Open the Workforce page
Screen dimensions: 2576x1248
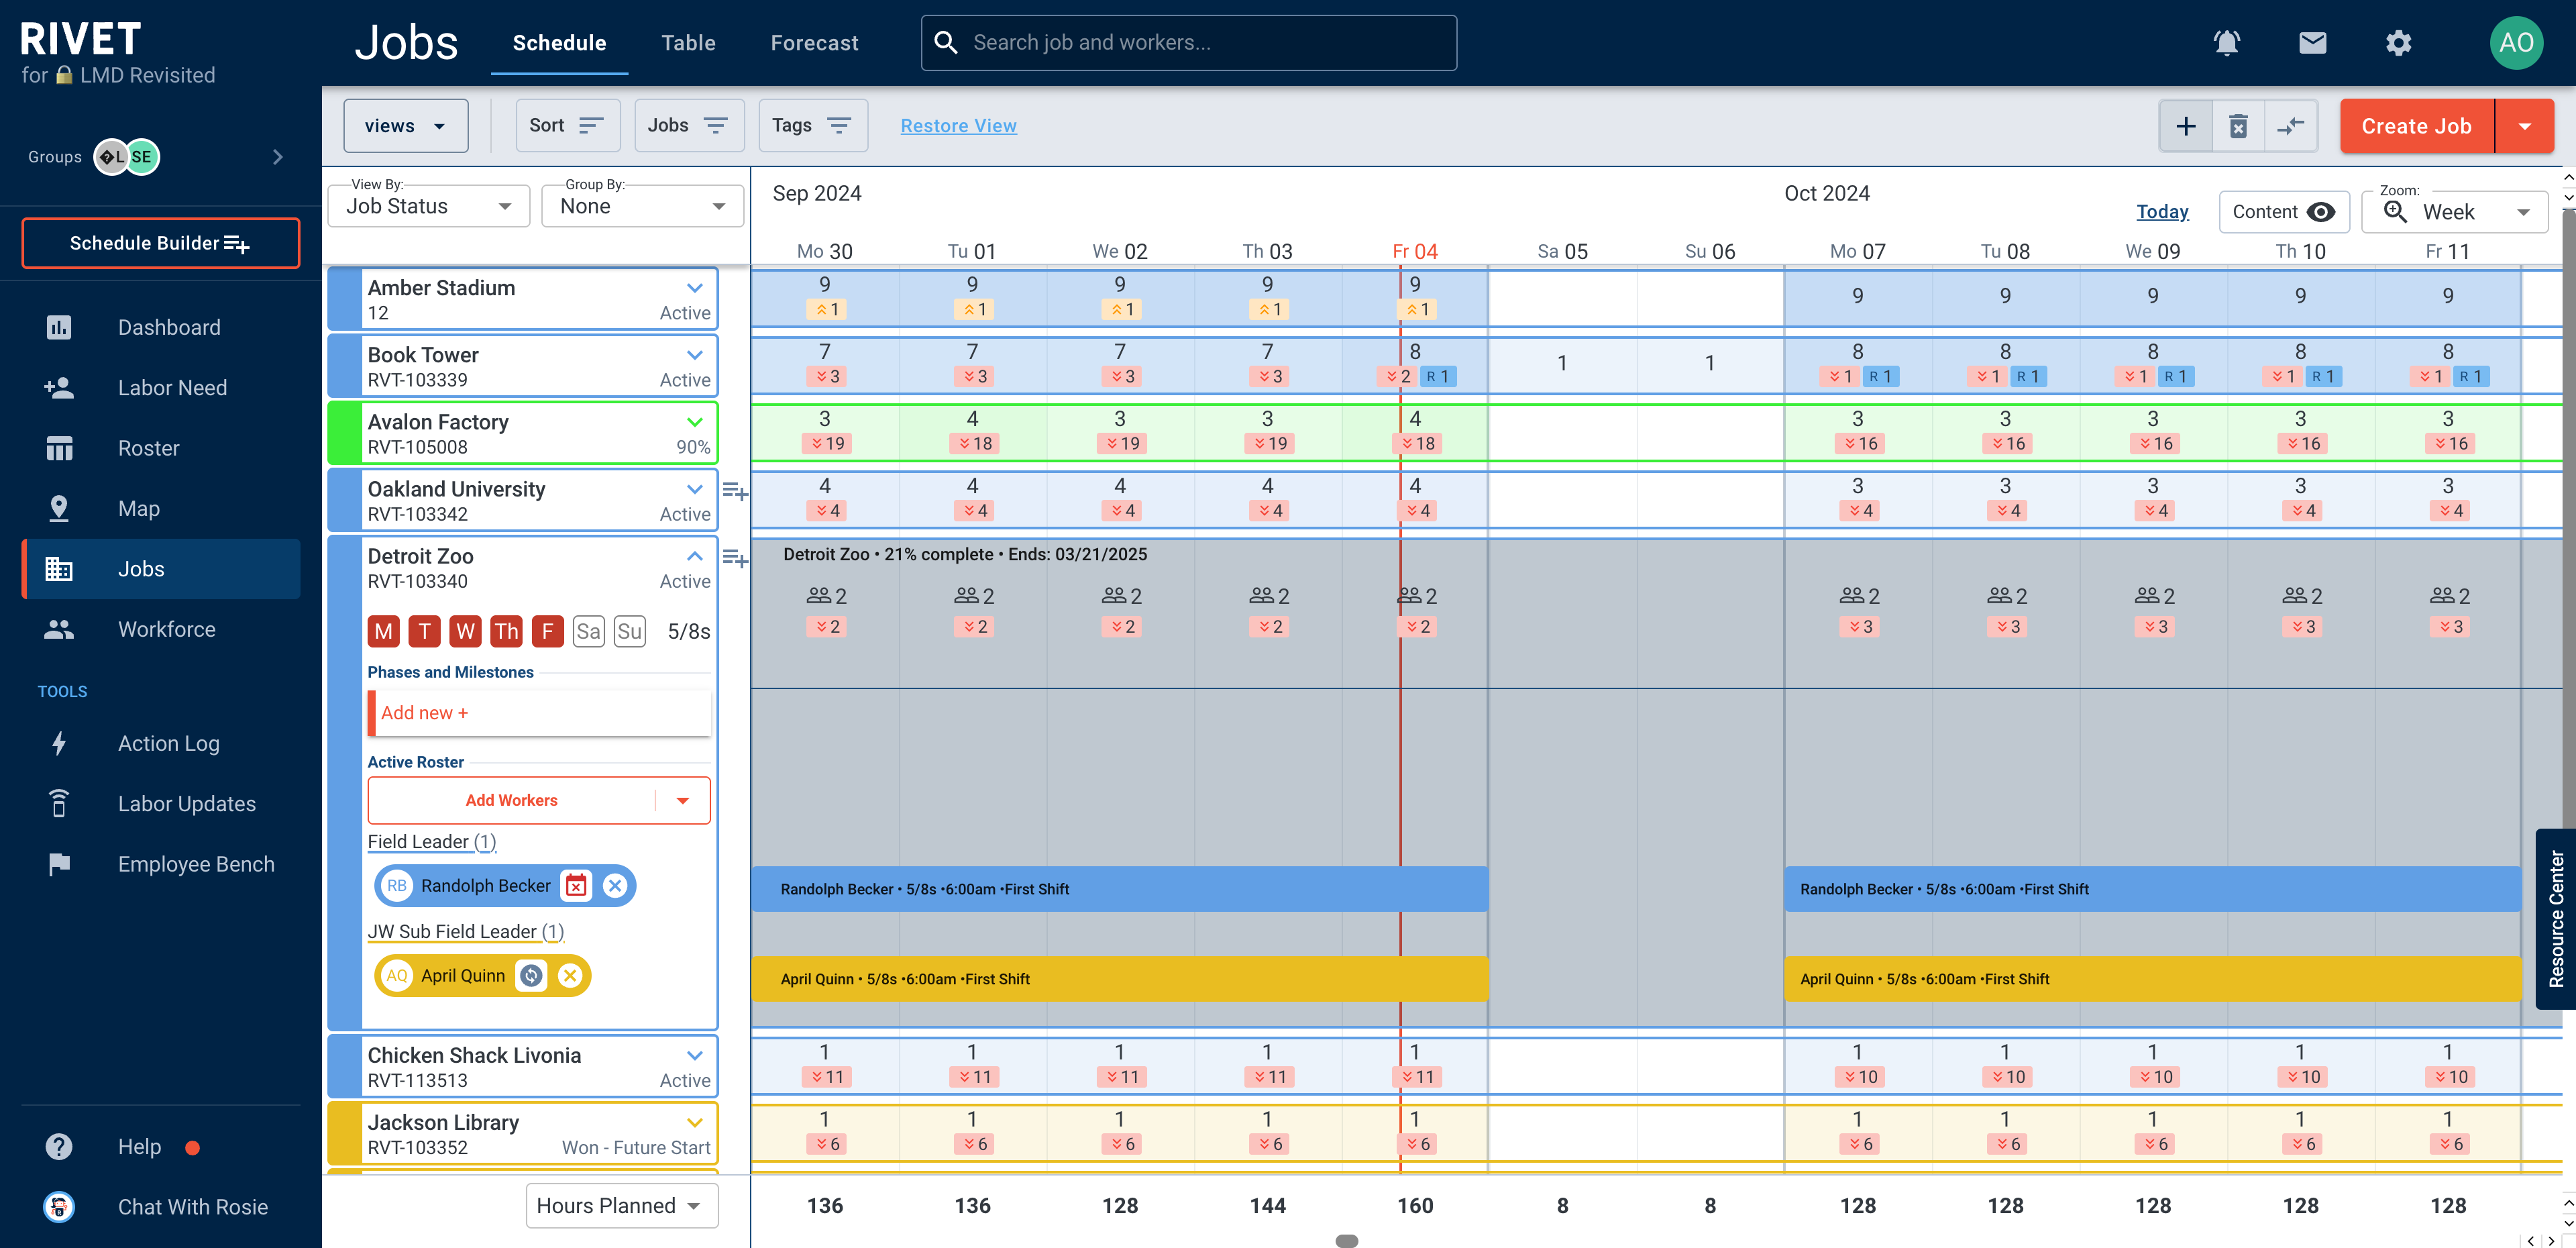(x=161, y=629)
